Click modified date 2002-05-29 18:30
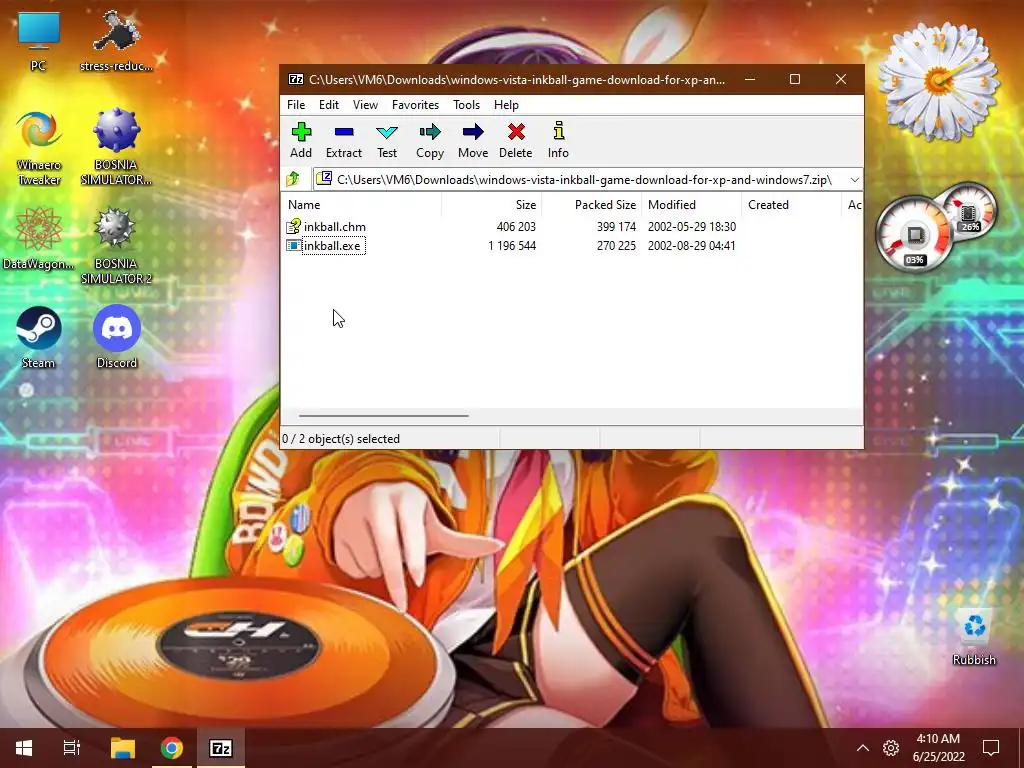1024x768 pixels. coord(692,227)
